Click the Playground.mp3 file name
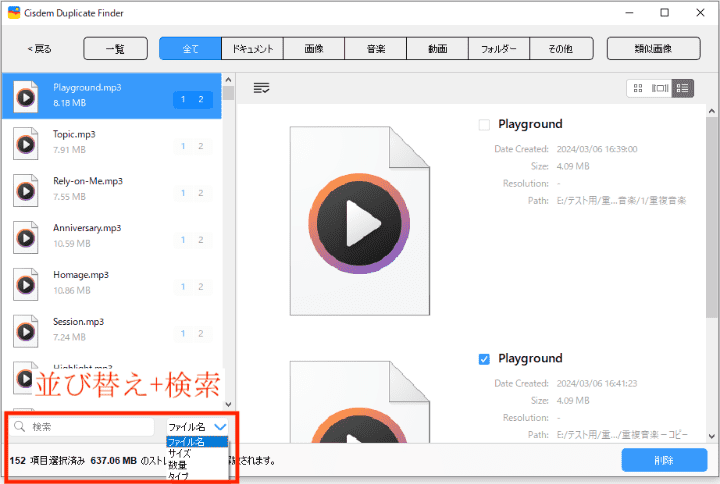Screen dimensions: 720x484 pos(87,87)
